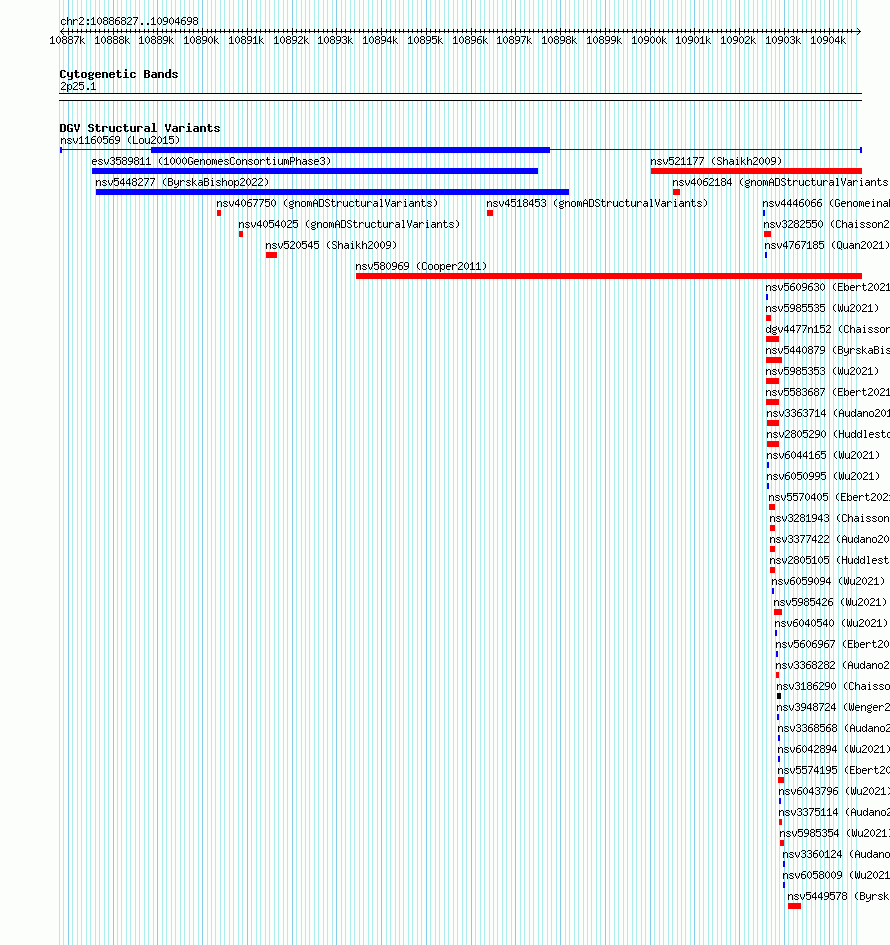Click the Cytogenetic Bands track title
890x945 pixels.
click(119, 74)
